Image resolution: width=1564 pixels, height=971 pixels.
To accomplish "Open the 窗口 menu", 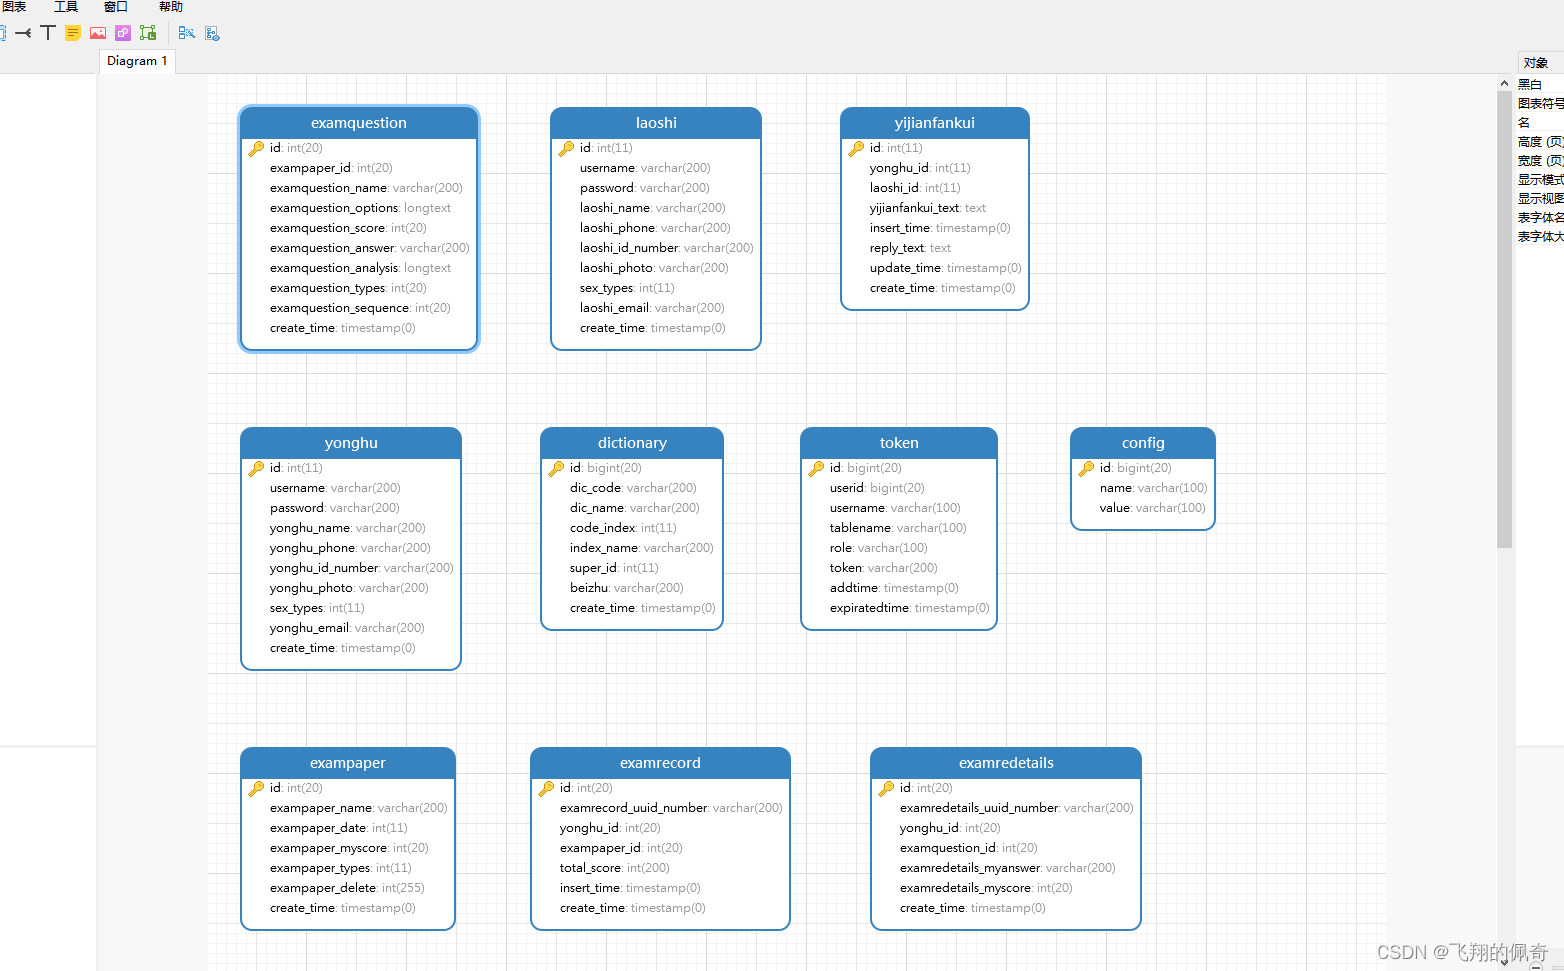I will 116,7.
